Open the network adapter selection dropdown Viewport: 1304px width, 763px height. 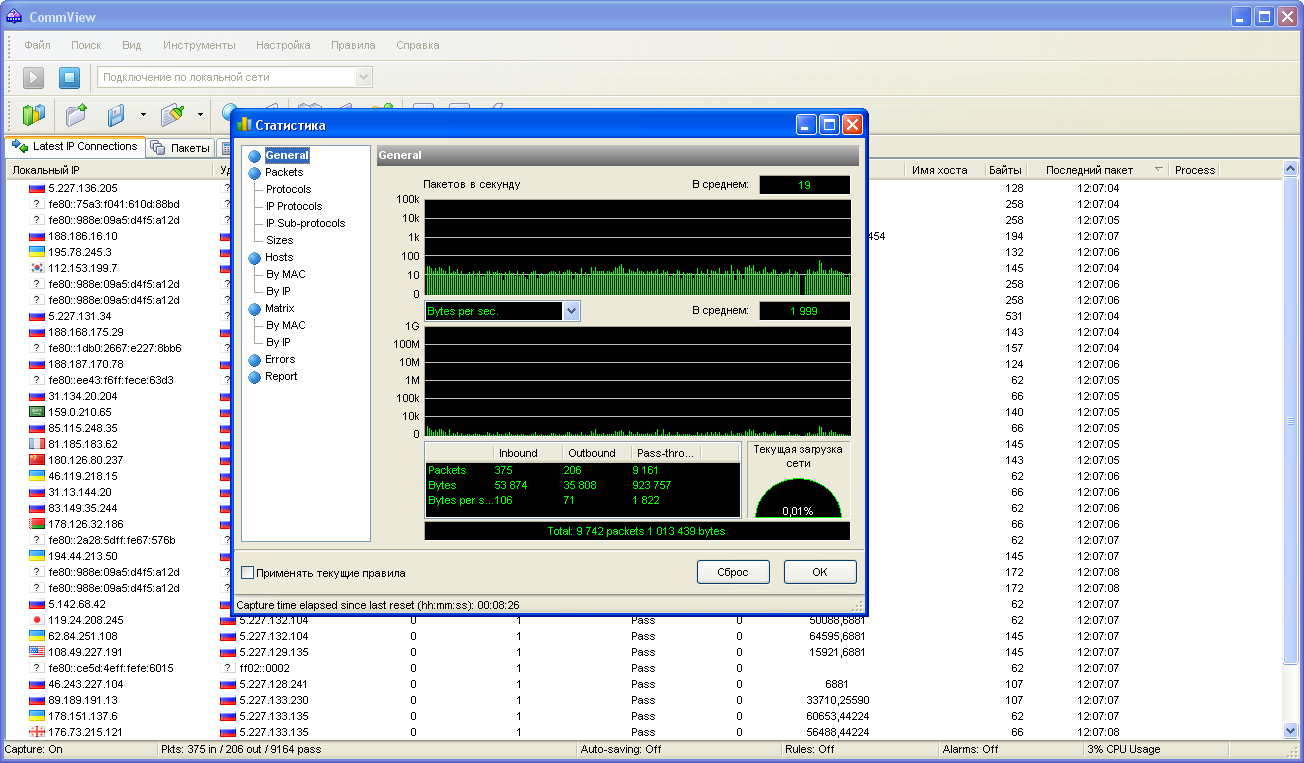363,77
